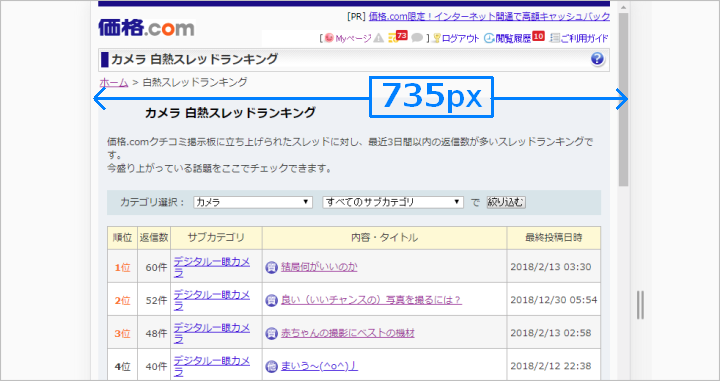The image size is (720, 381).
Task: Click デジタル一眼カメラ subcategory in 4位 row
Action: point(212,366)
